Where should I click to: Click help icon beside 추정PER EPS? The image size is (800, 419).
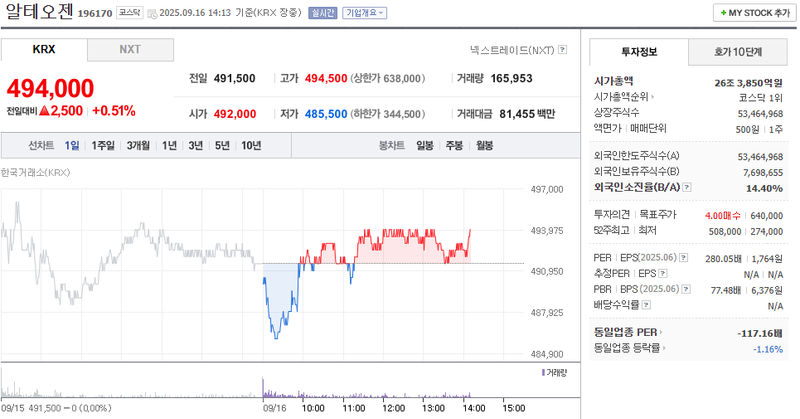point(662,274)
